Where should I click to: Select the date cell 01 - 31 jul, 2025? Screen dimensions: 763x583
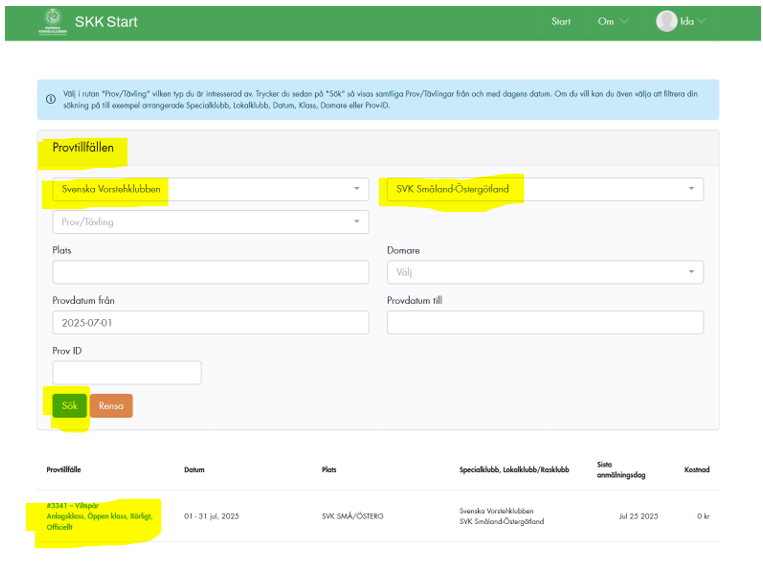(211, 516)
